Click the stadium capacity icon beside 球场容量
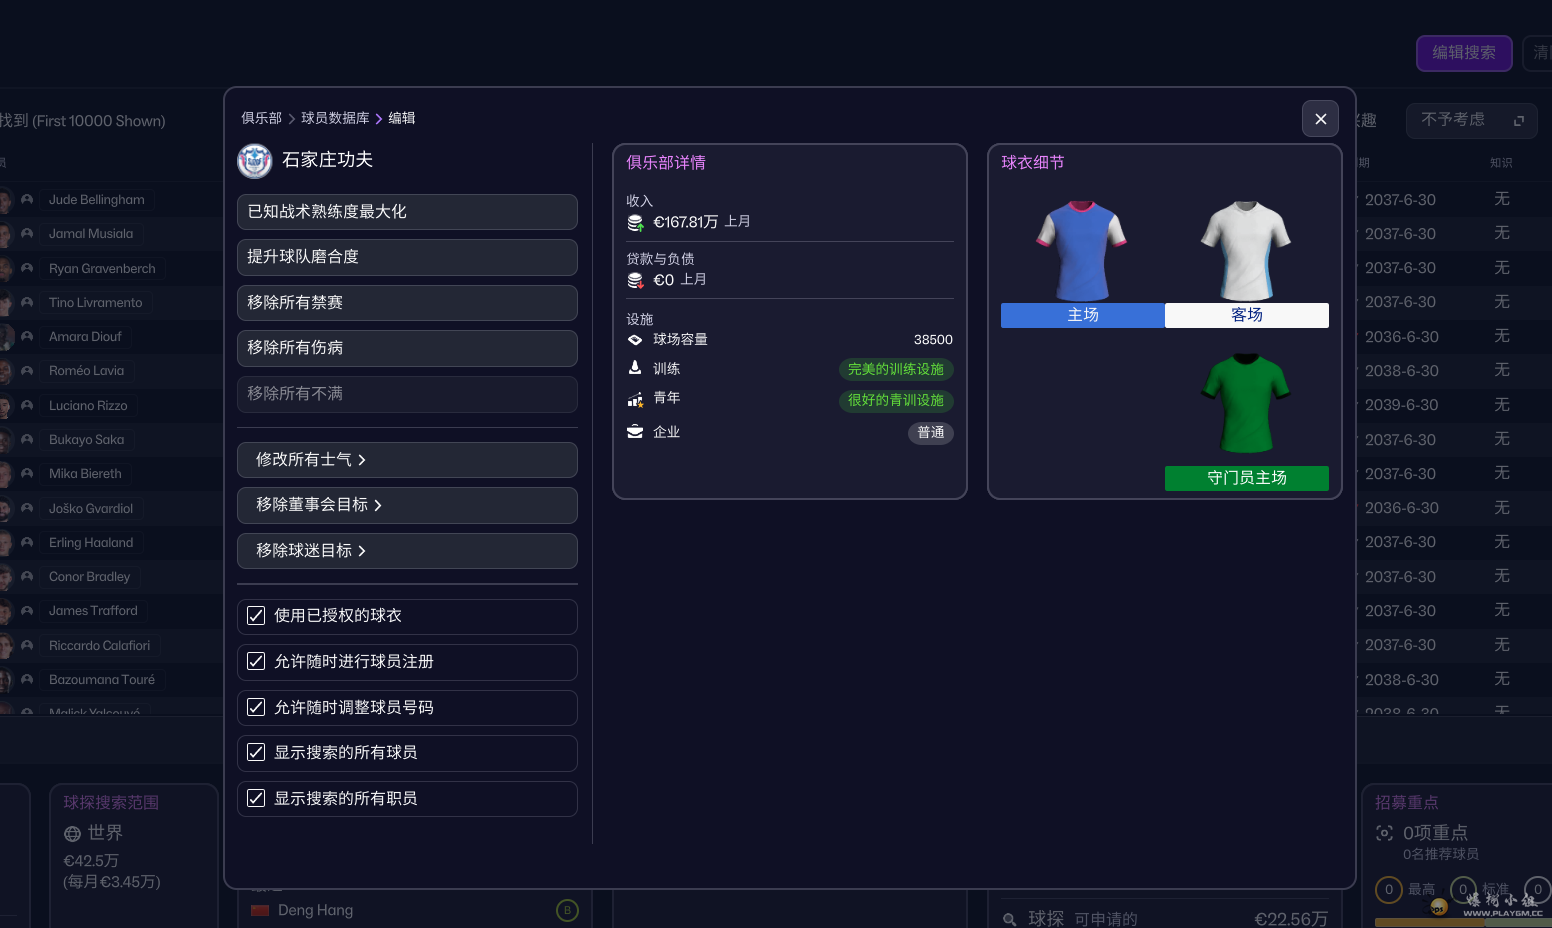The height and width of the screenshot is (928, 1552). tap(635, 340)
